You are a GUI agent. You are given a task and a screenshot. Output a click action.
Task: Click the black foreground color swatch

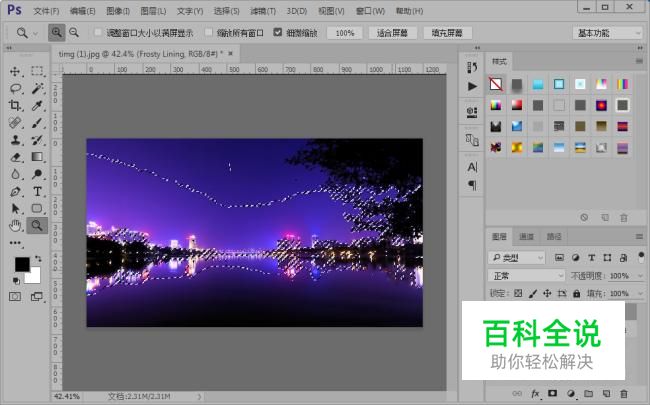tap(21, 265)
